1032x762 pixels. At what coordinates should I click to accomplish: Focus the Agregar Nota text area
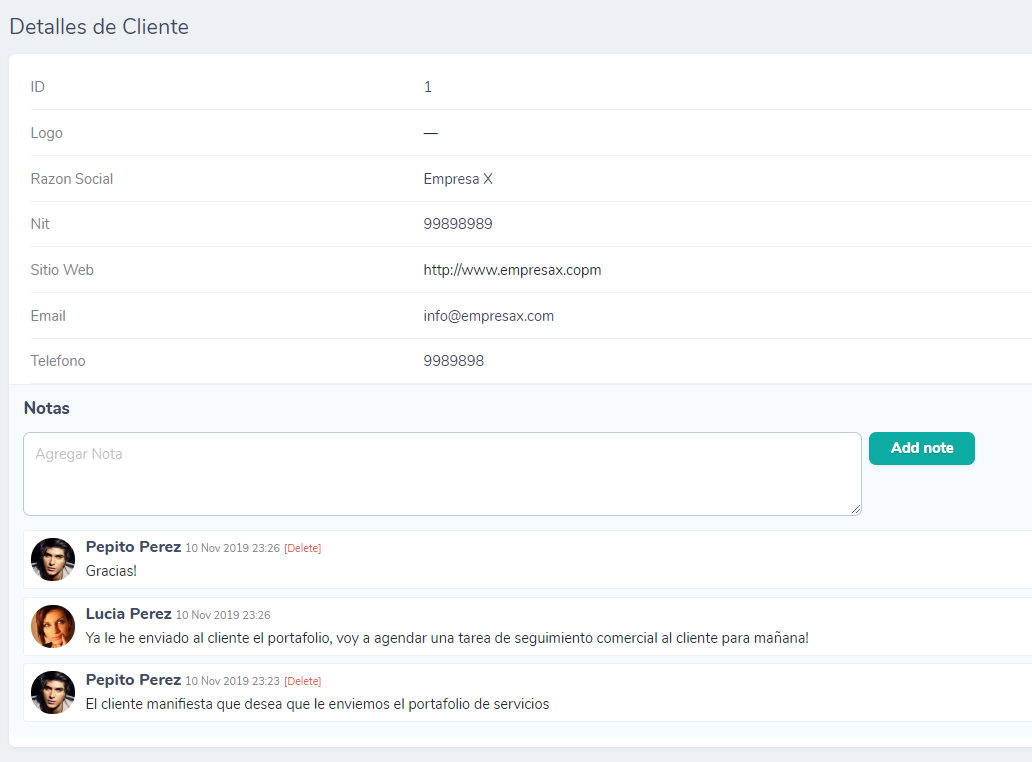[441, 474]
